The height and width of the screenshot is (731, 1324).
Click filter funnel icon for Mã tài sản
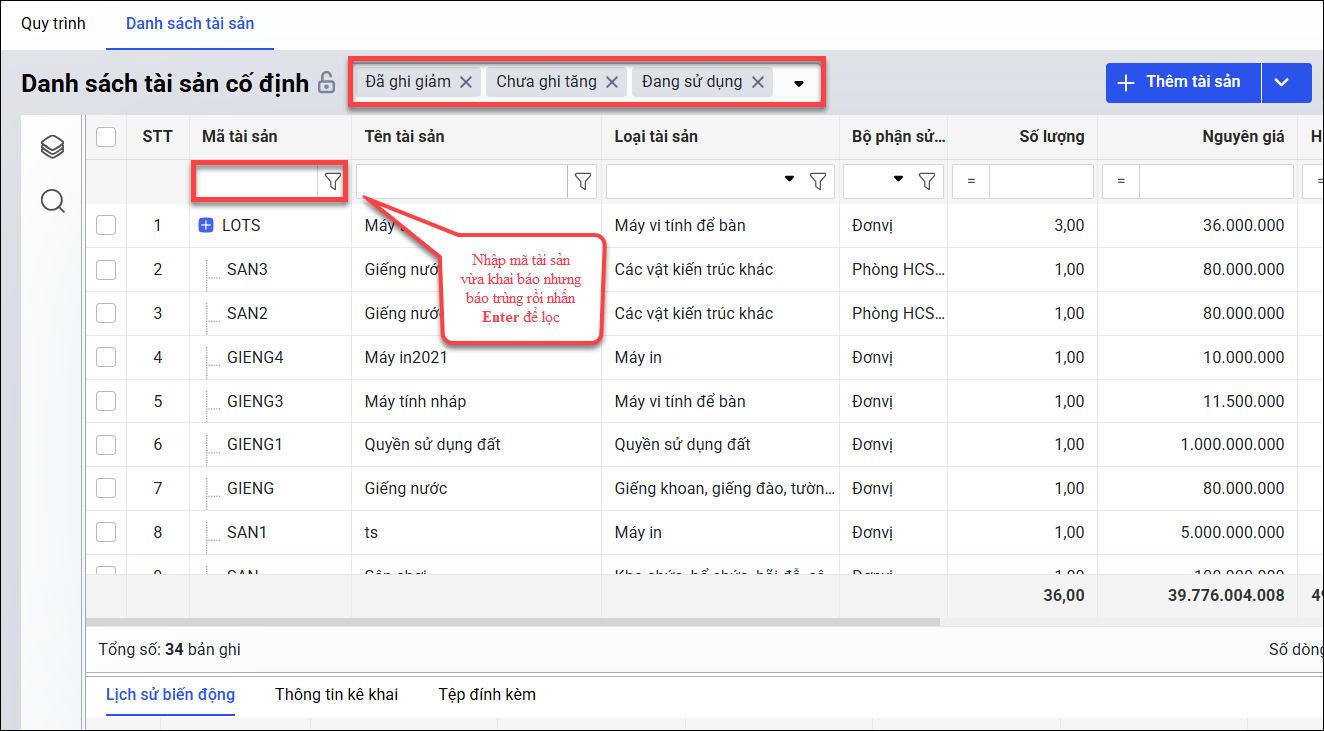click(x=333, y=181)
